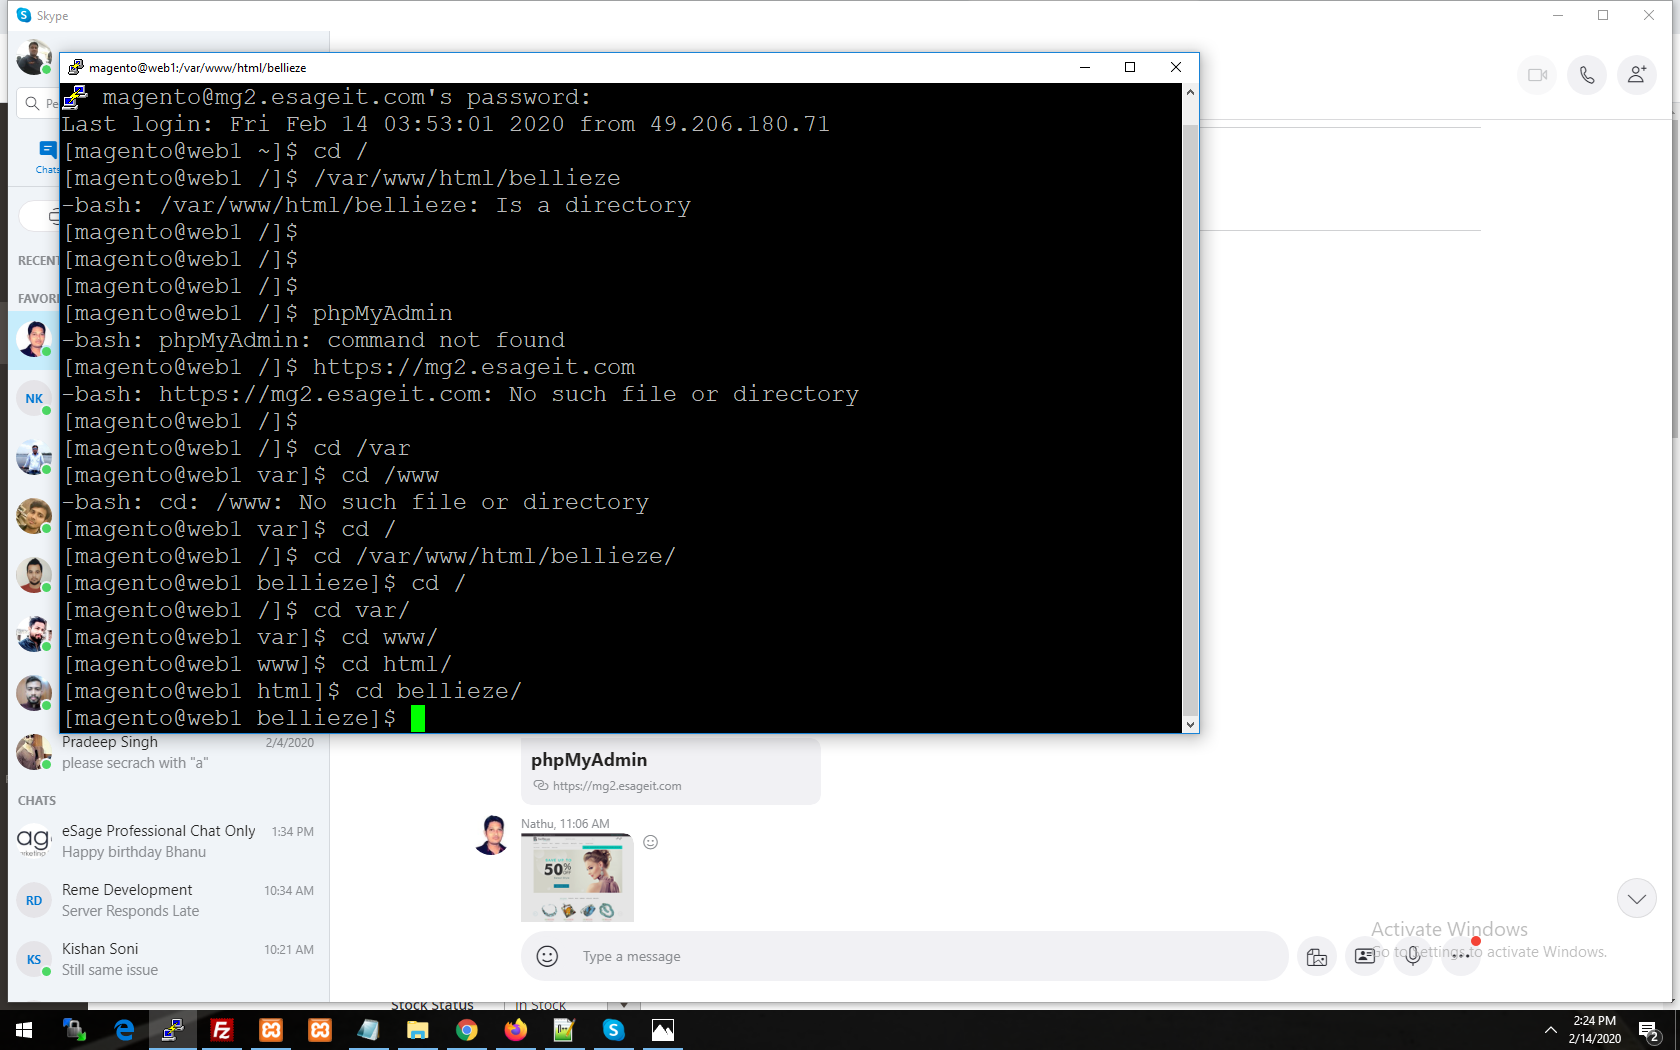Viewport: 1680px width, 1050px height.
Task: Switch to the Chats tab
Action: tap(46, 155)
